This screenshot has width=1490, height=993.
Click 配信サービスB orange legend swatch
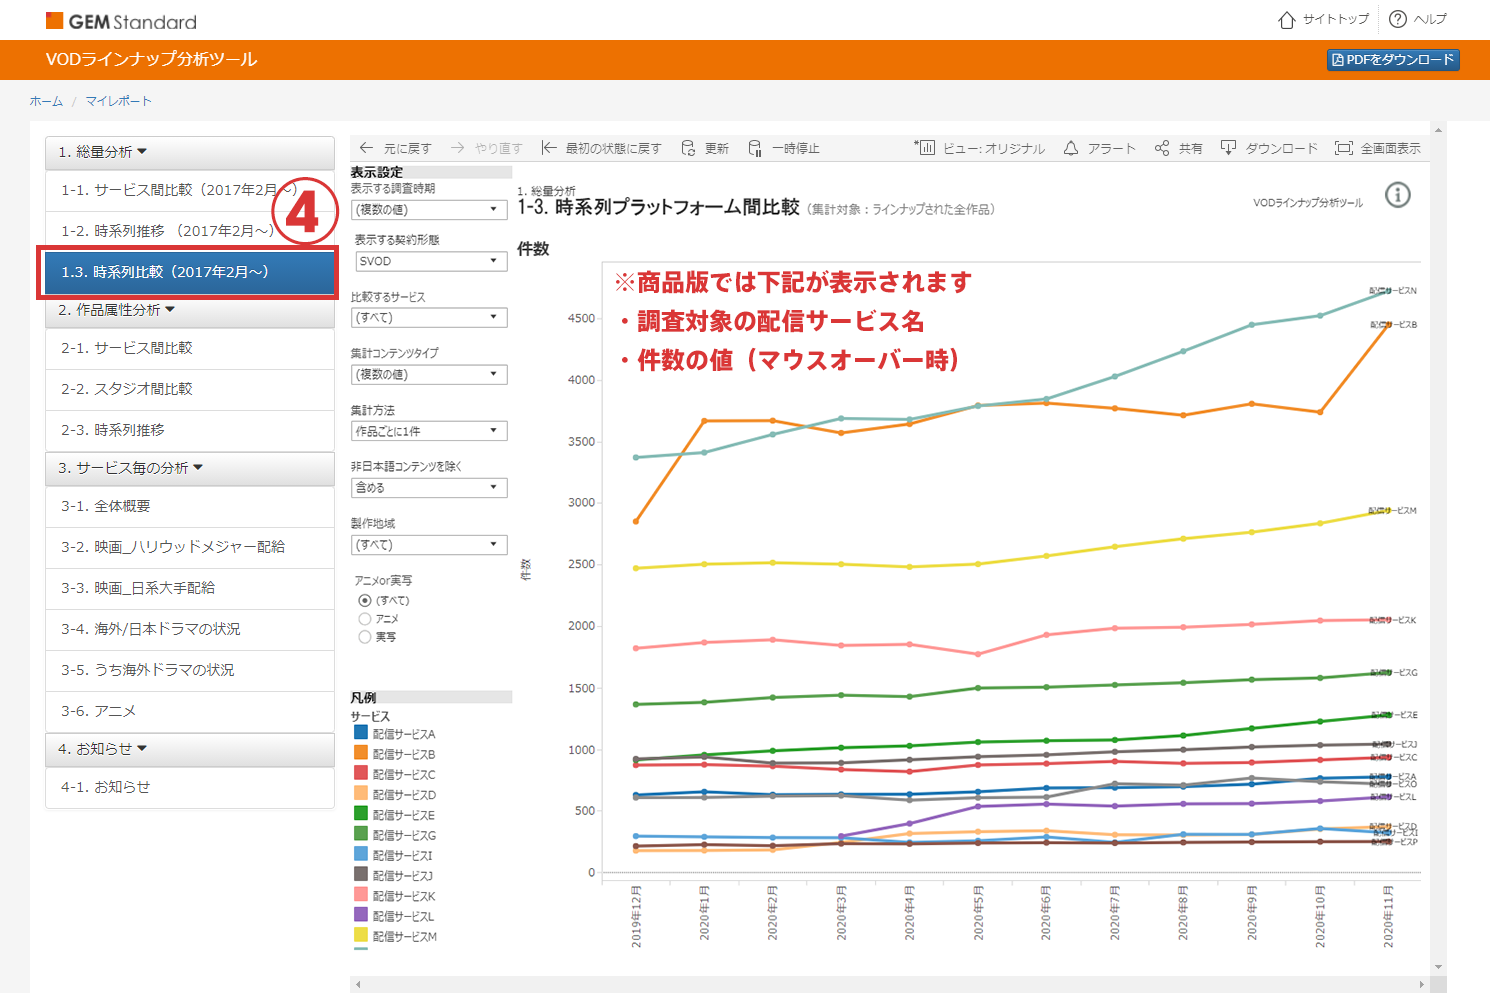click(361, 752)
